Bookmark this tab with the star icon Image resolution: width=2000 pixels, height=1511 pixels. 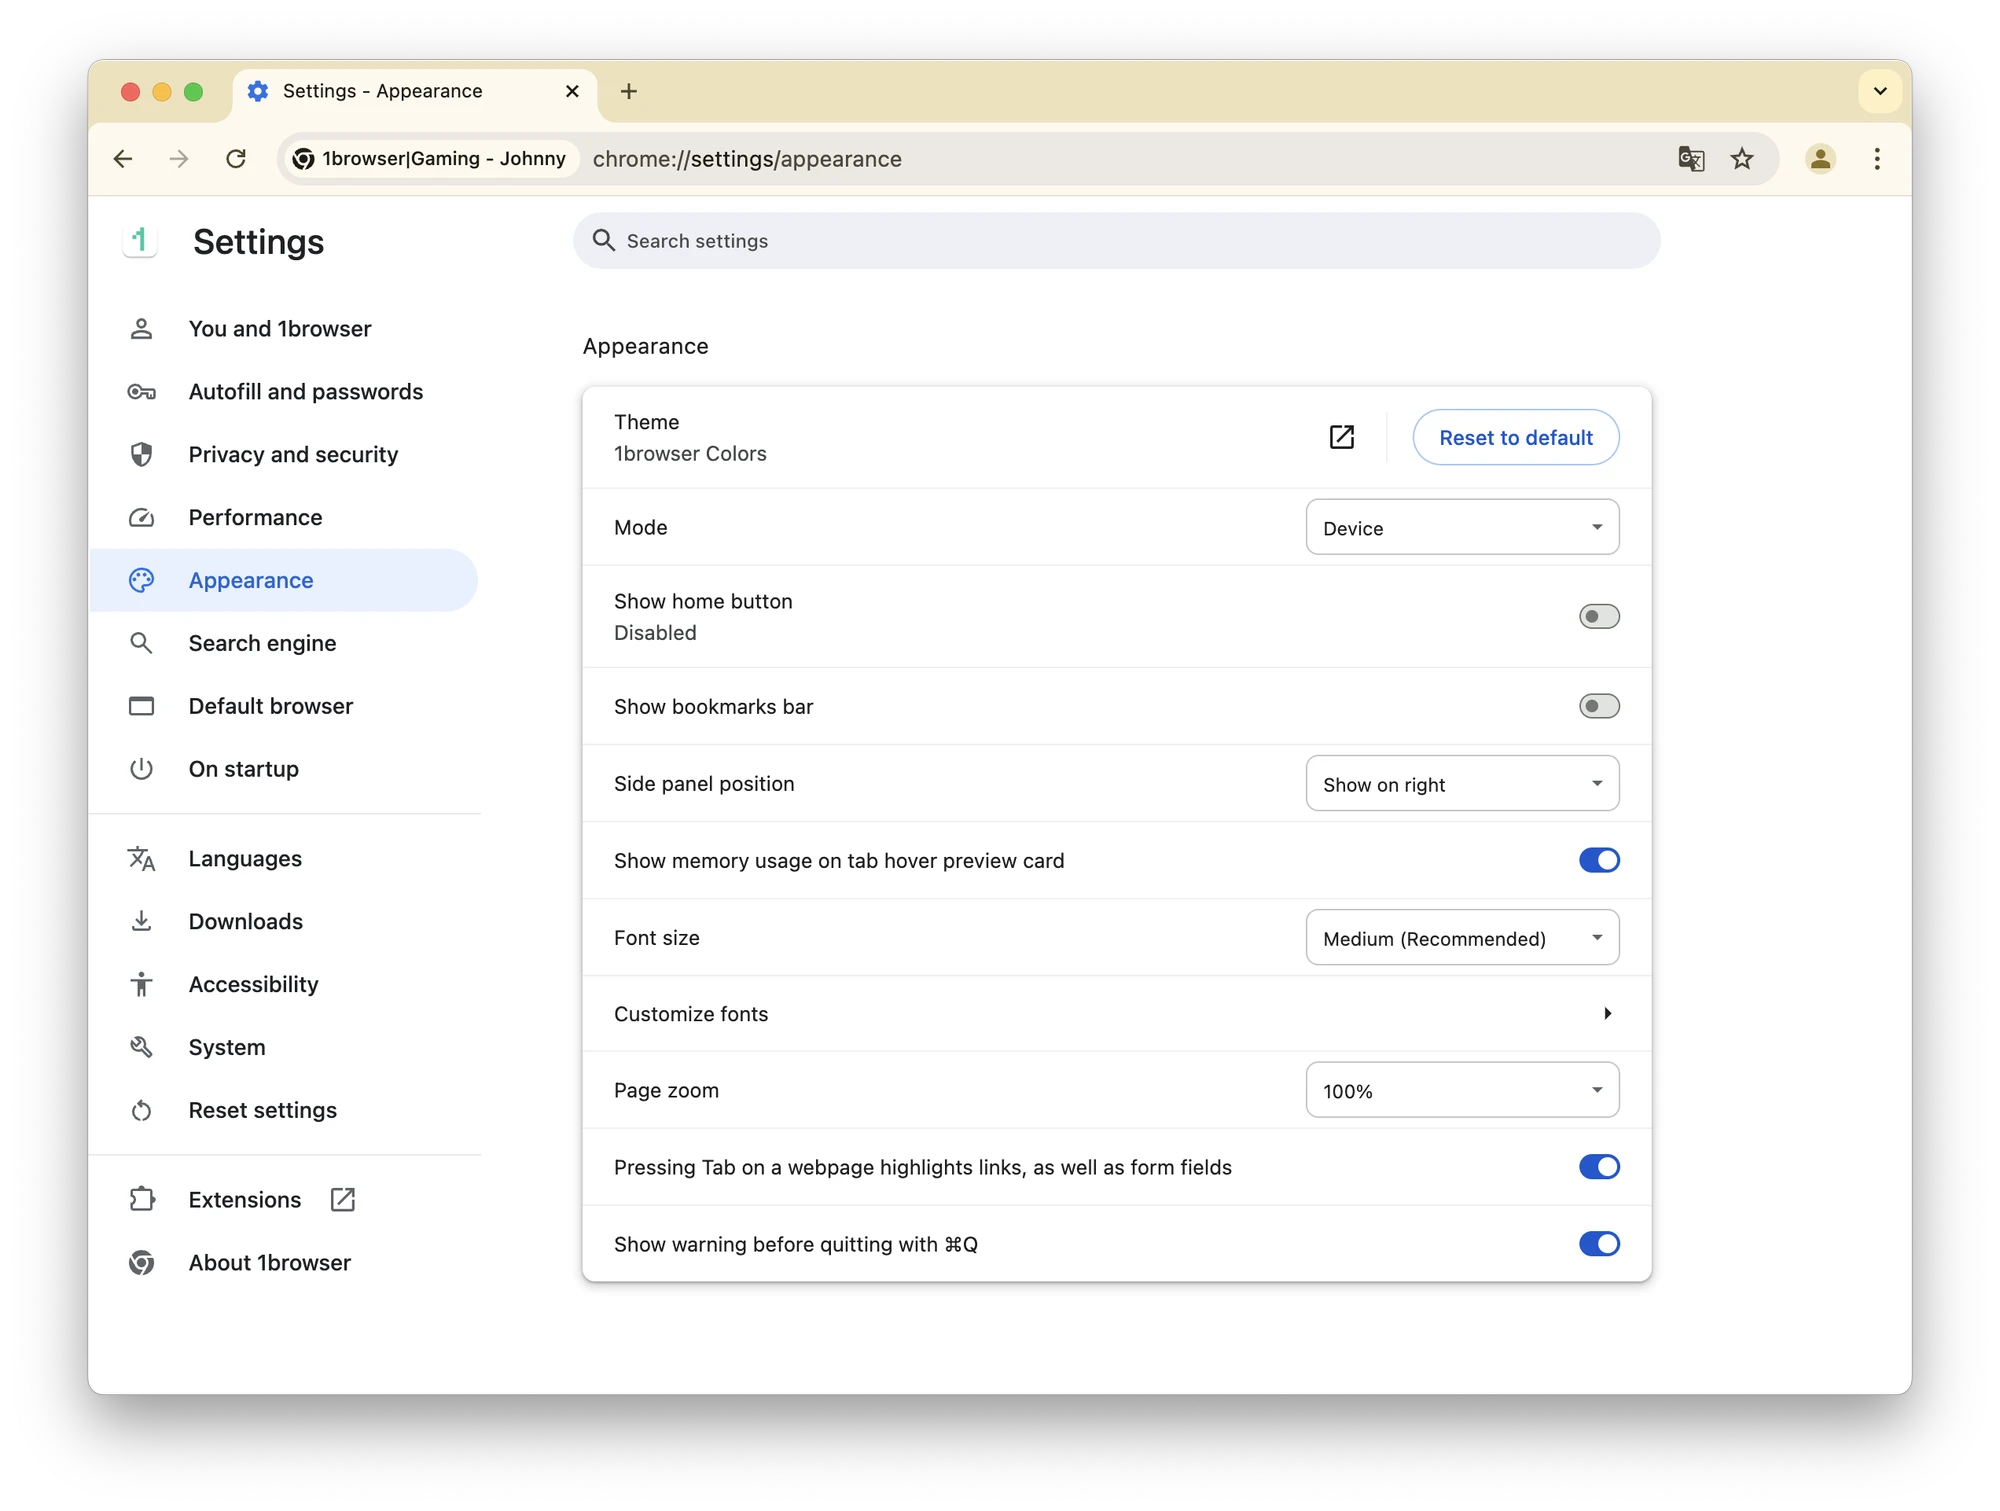1742,159
